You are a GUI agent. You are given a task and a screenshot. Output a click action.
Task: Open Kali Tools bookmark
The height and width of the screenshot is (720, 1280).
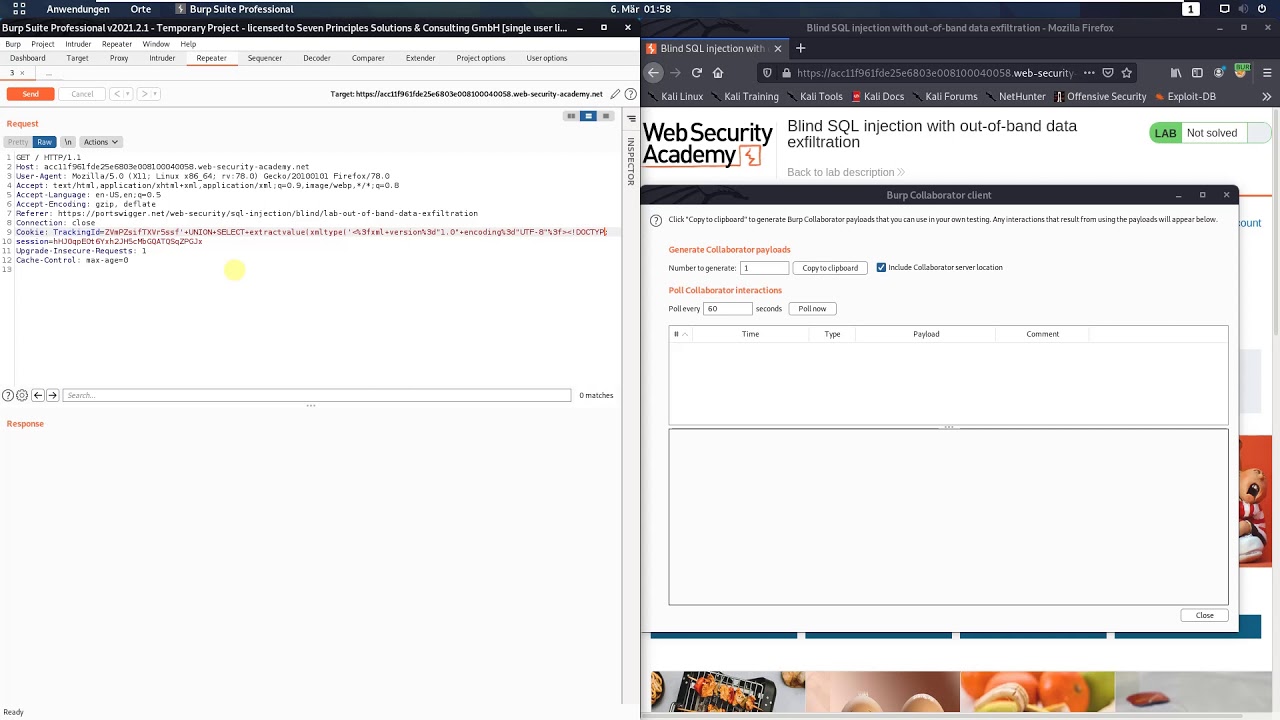click(x=814, y=97)
